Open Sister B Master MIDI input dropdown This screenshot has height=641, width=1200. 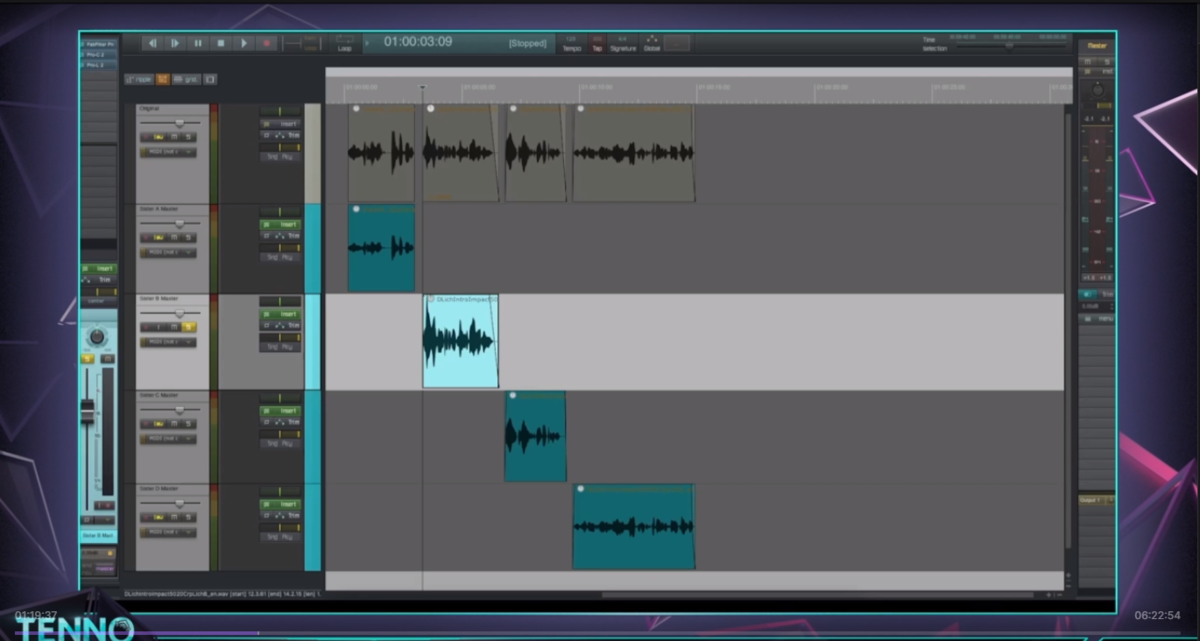pos(168,342)
